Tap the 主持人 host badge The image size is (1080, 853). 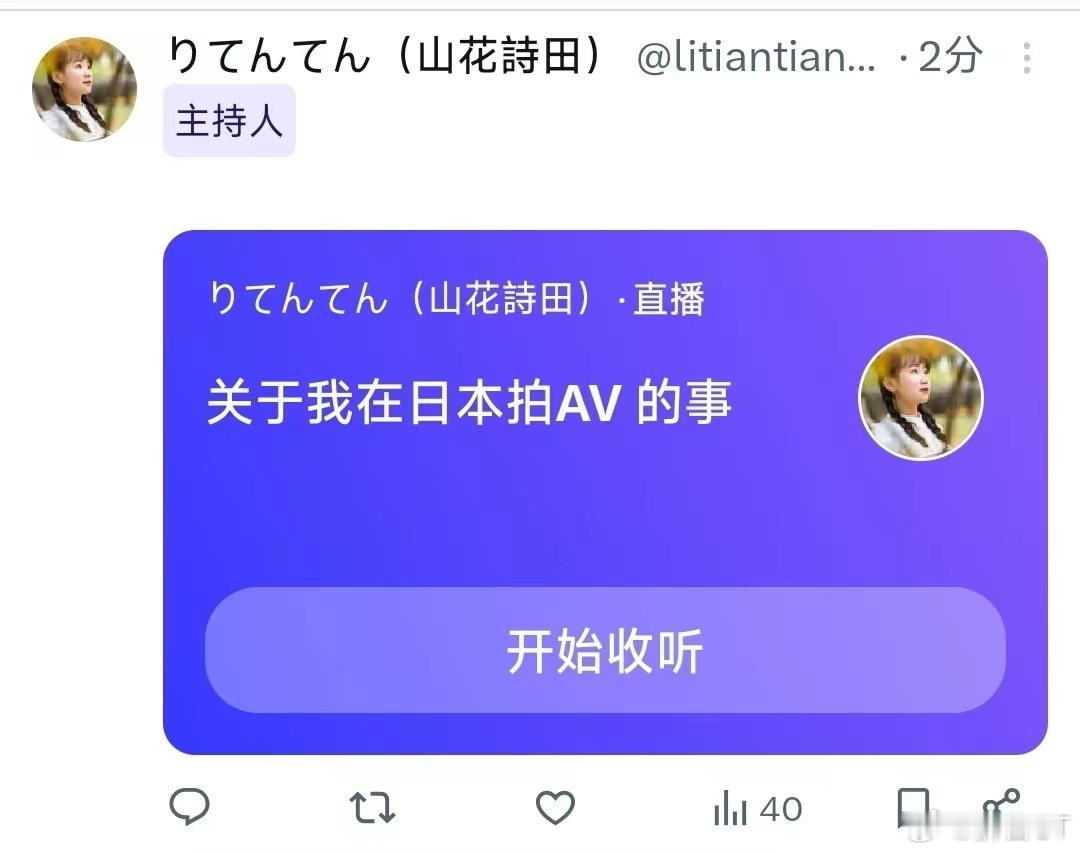click(229, 121)
